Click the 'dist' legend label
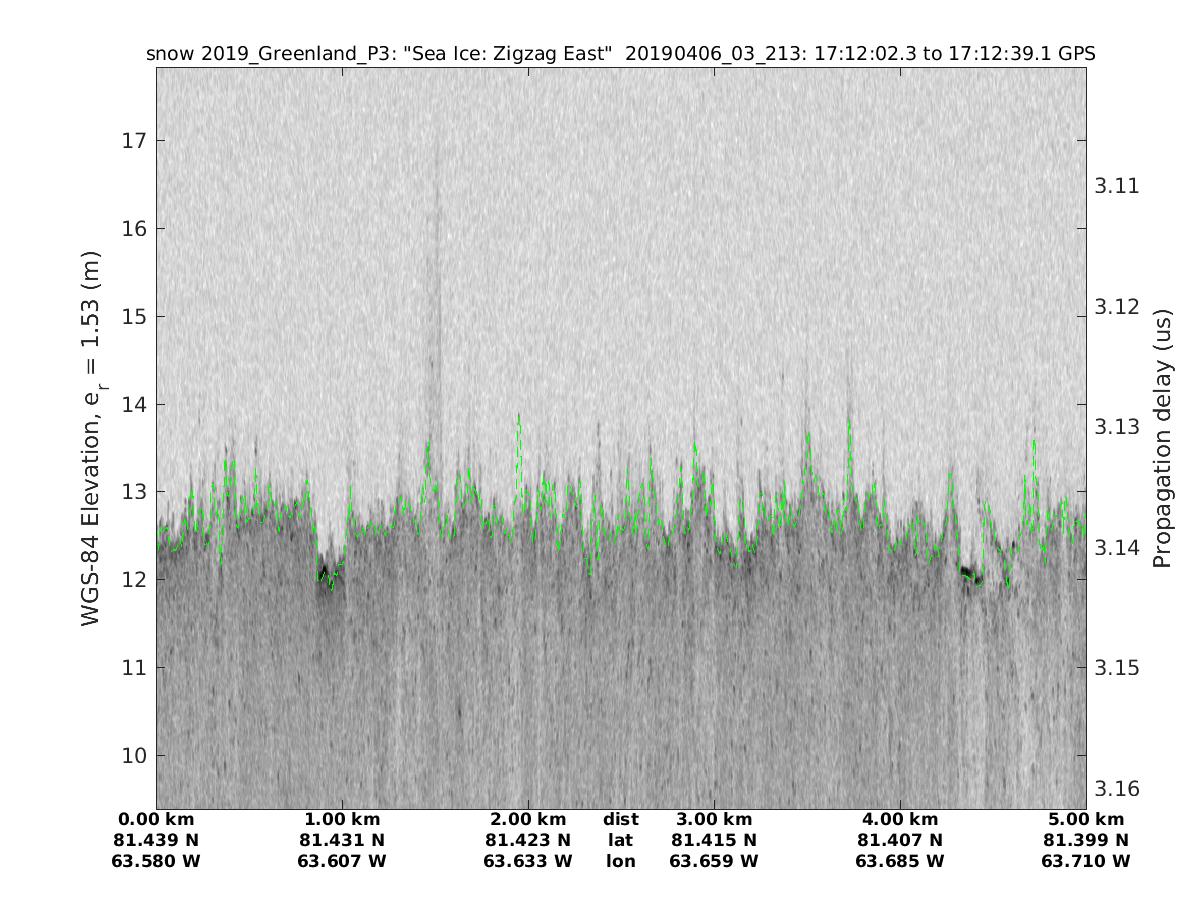Screen dimensions: 1200x900 (620, 820)
